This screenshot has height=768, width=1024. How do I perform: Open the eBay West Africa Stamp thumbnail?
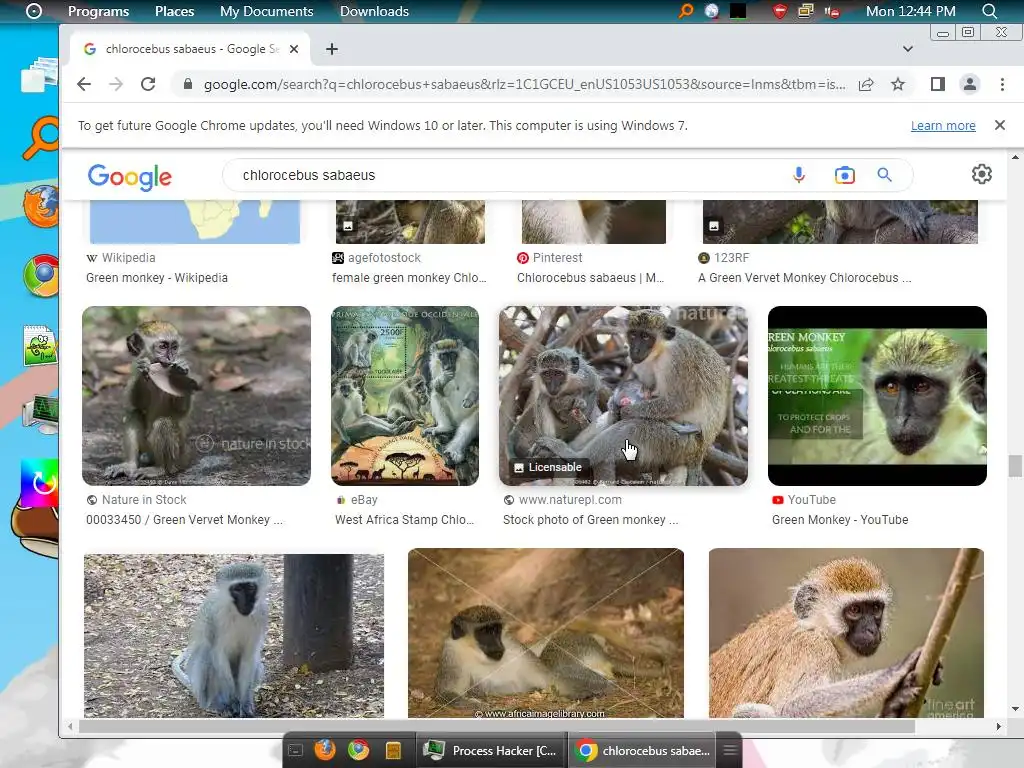405,396
